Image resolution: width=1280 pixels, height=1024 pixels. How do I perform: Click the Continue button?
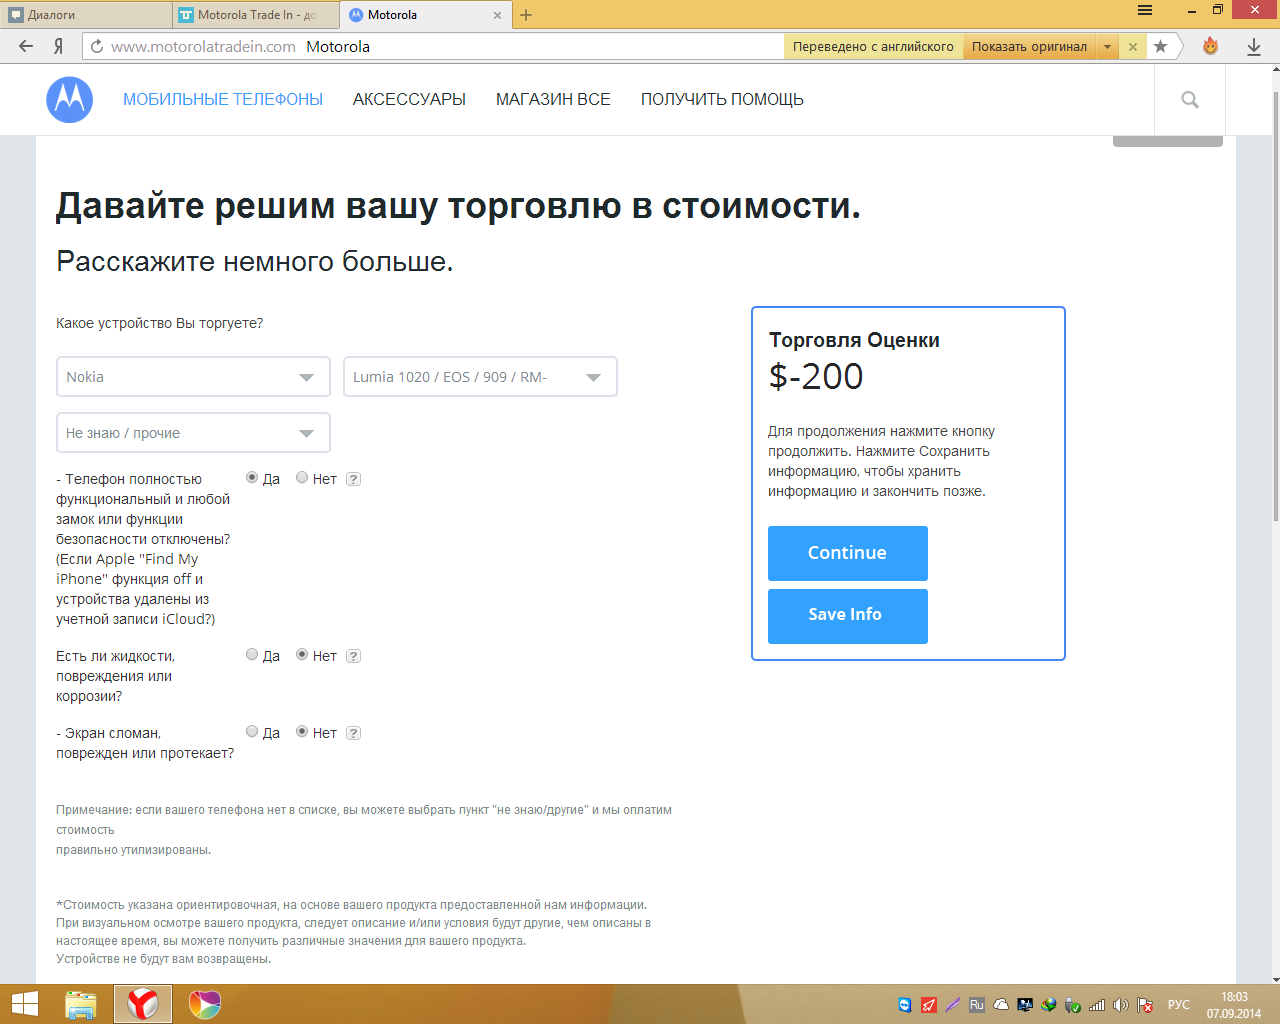click(x=848, y=553)
